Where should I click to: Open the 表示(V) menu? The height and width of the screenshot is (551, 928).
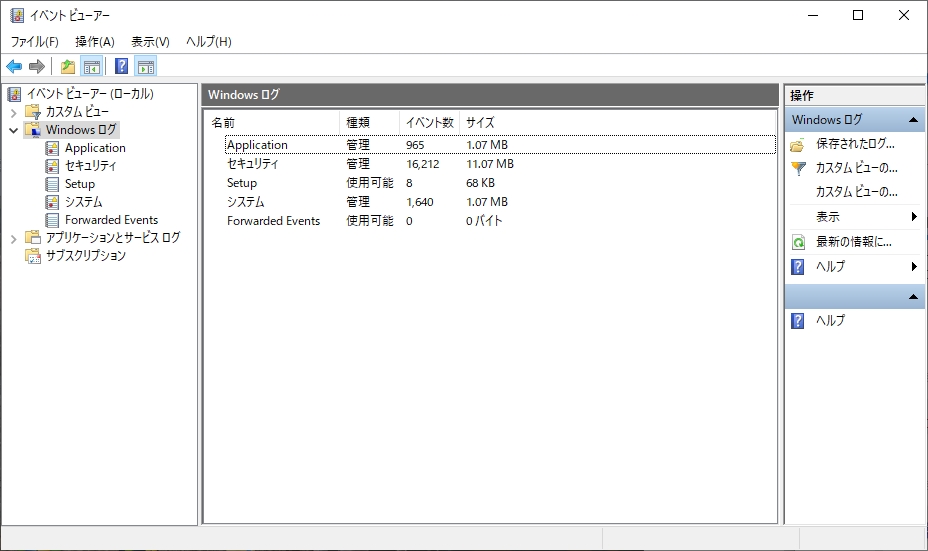tap(150, 41)
